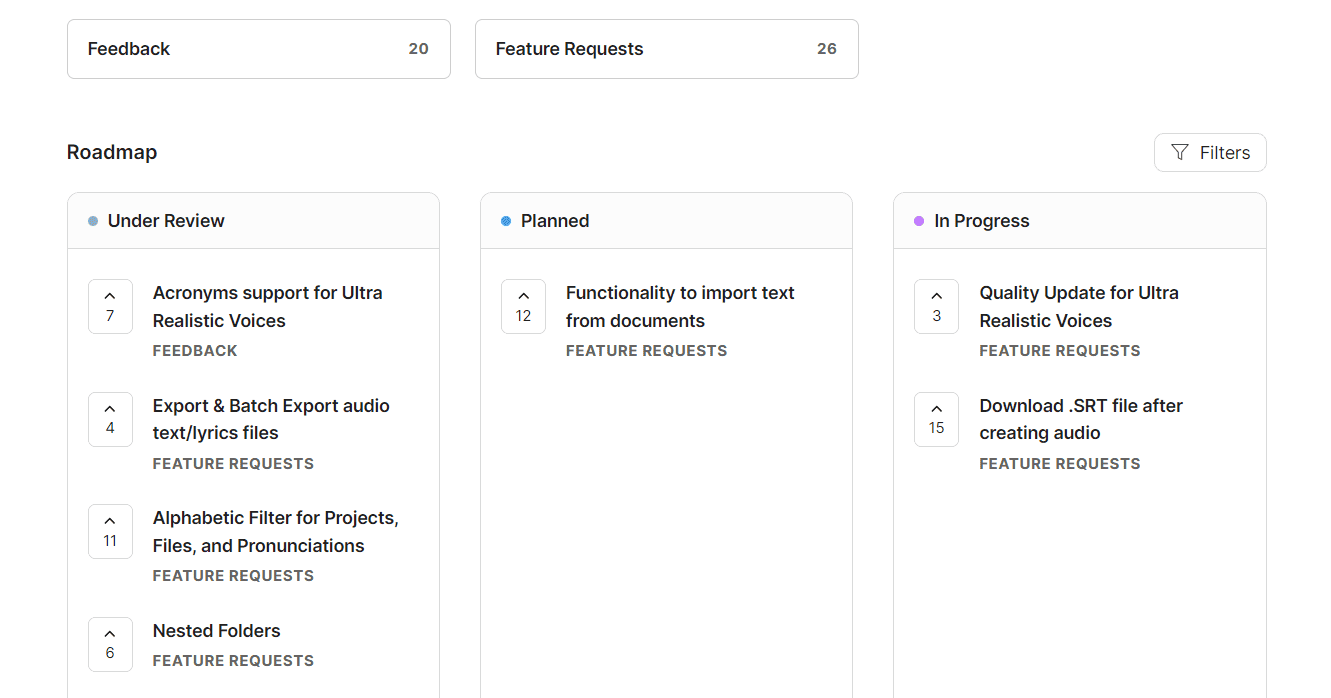This screenshot has height=698, width=1331.
Task: Upvote Download .SRT file after creating audio
Action: point(936,419)
